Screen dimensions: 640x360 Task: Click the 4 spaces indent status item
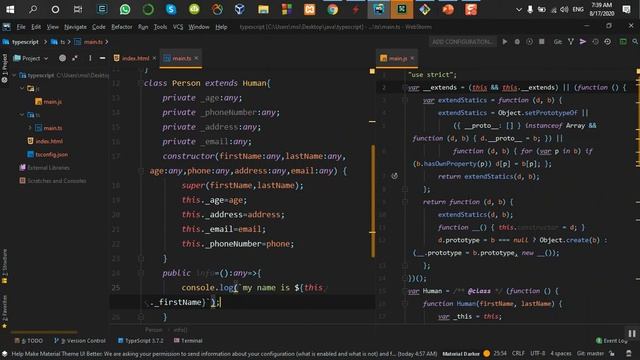tap(561, 353)
